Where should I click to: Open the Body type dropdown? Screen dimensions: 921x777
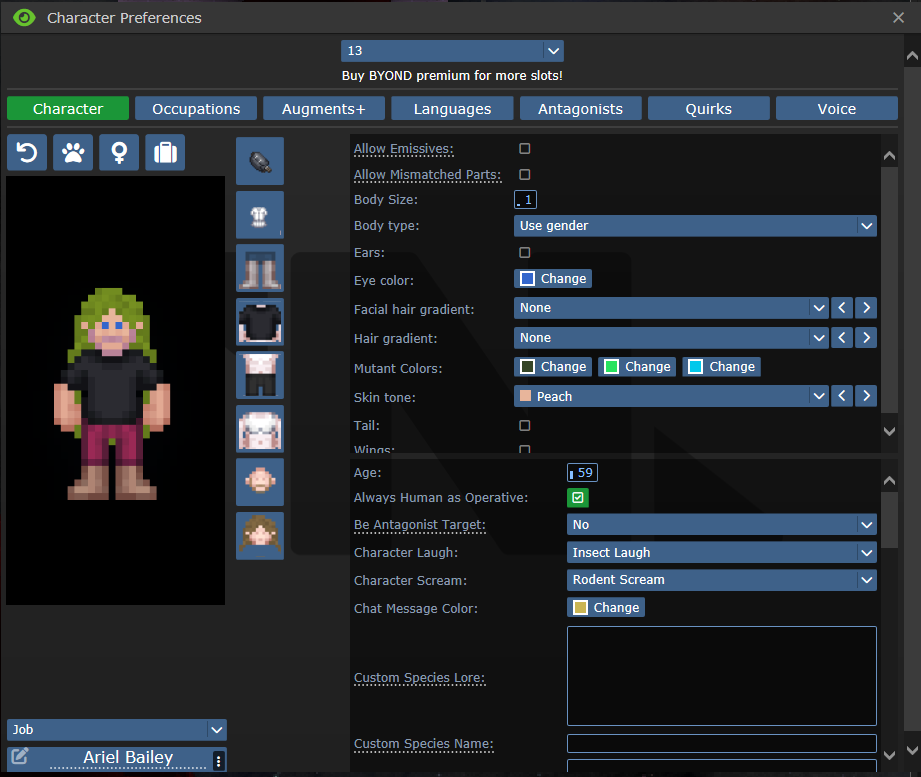695,226
